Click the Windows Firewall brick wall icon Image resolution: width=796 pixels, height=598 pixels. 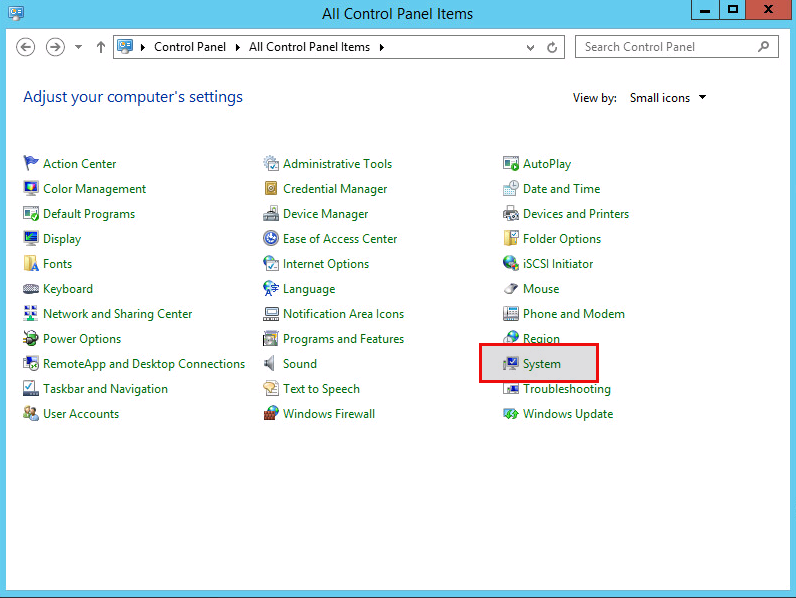[271, 414]
